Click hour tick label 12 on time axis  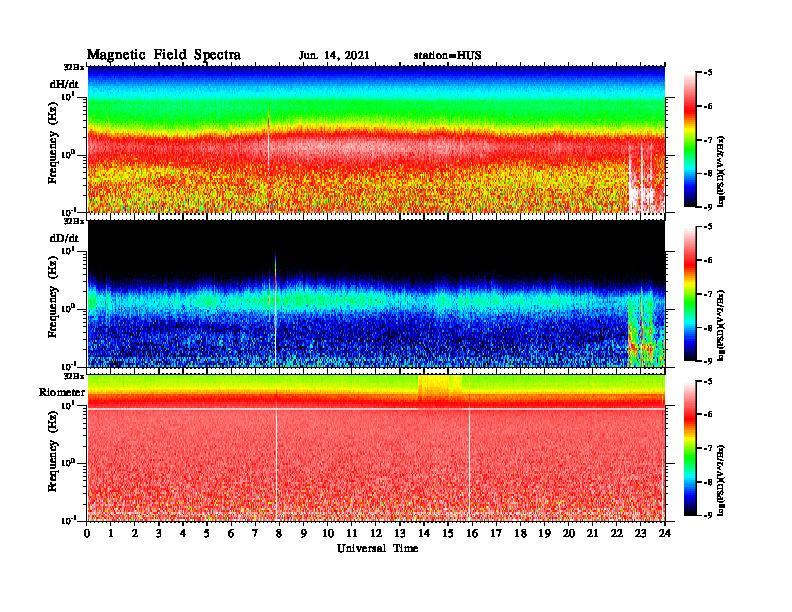click(x=376, y=534)
